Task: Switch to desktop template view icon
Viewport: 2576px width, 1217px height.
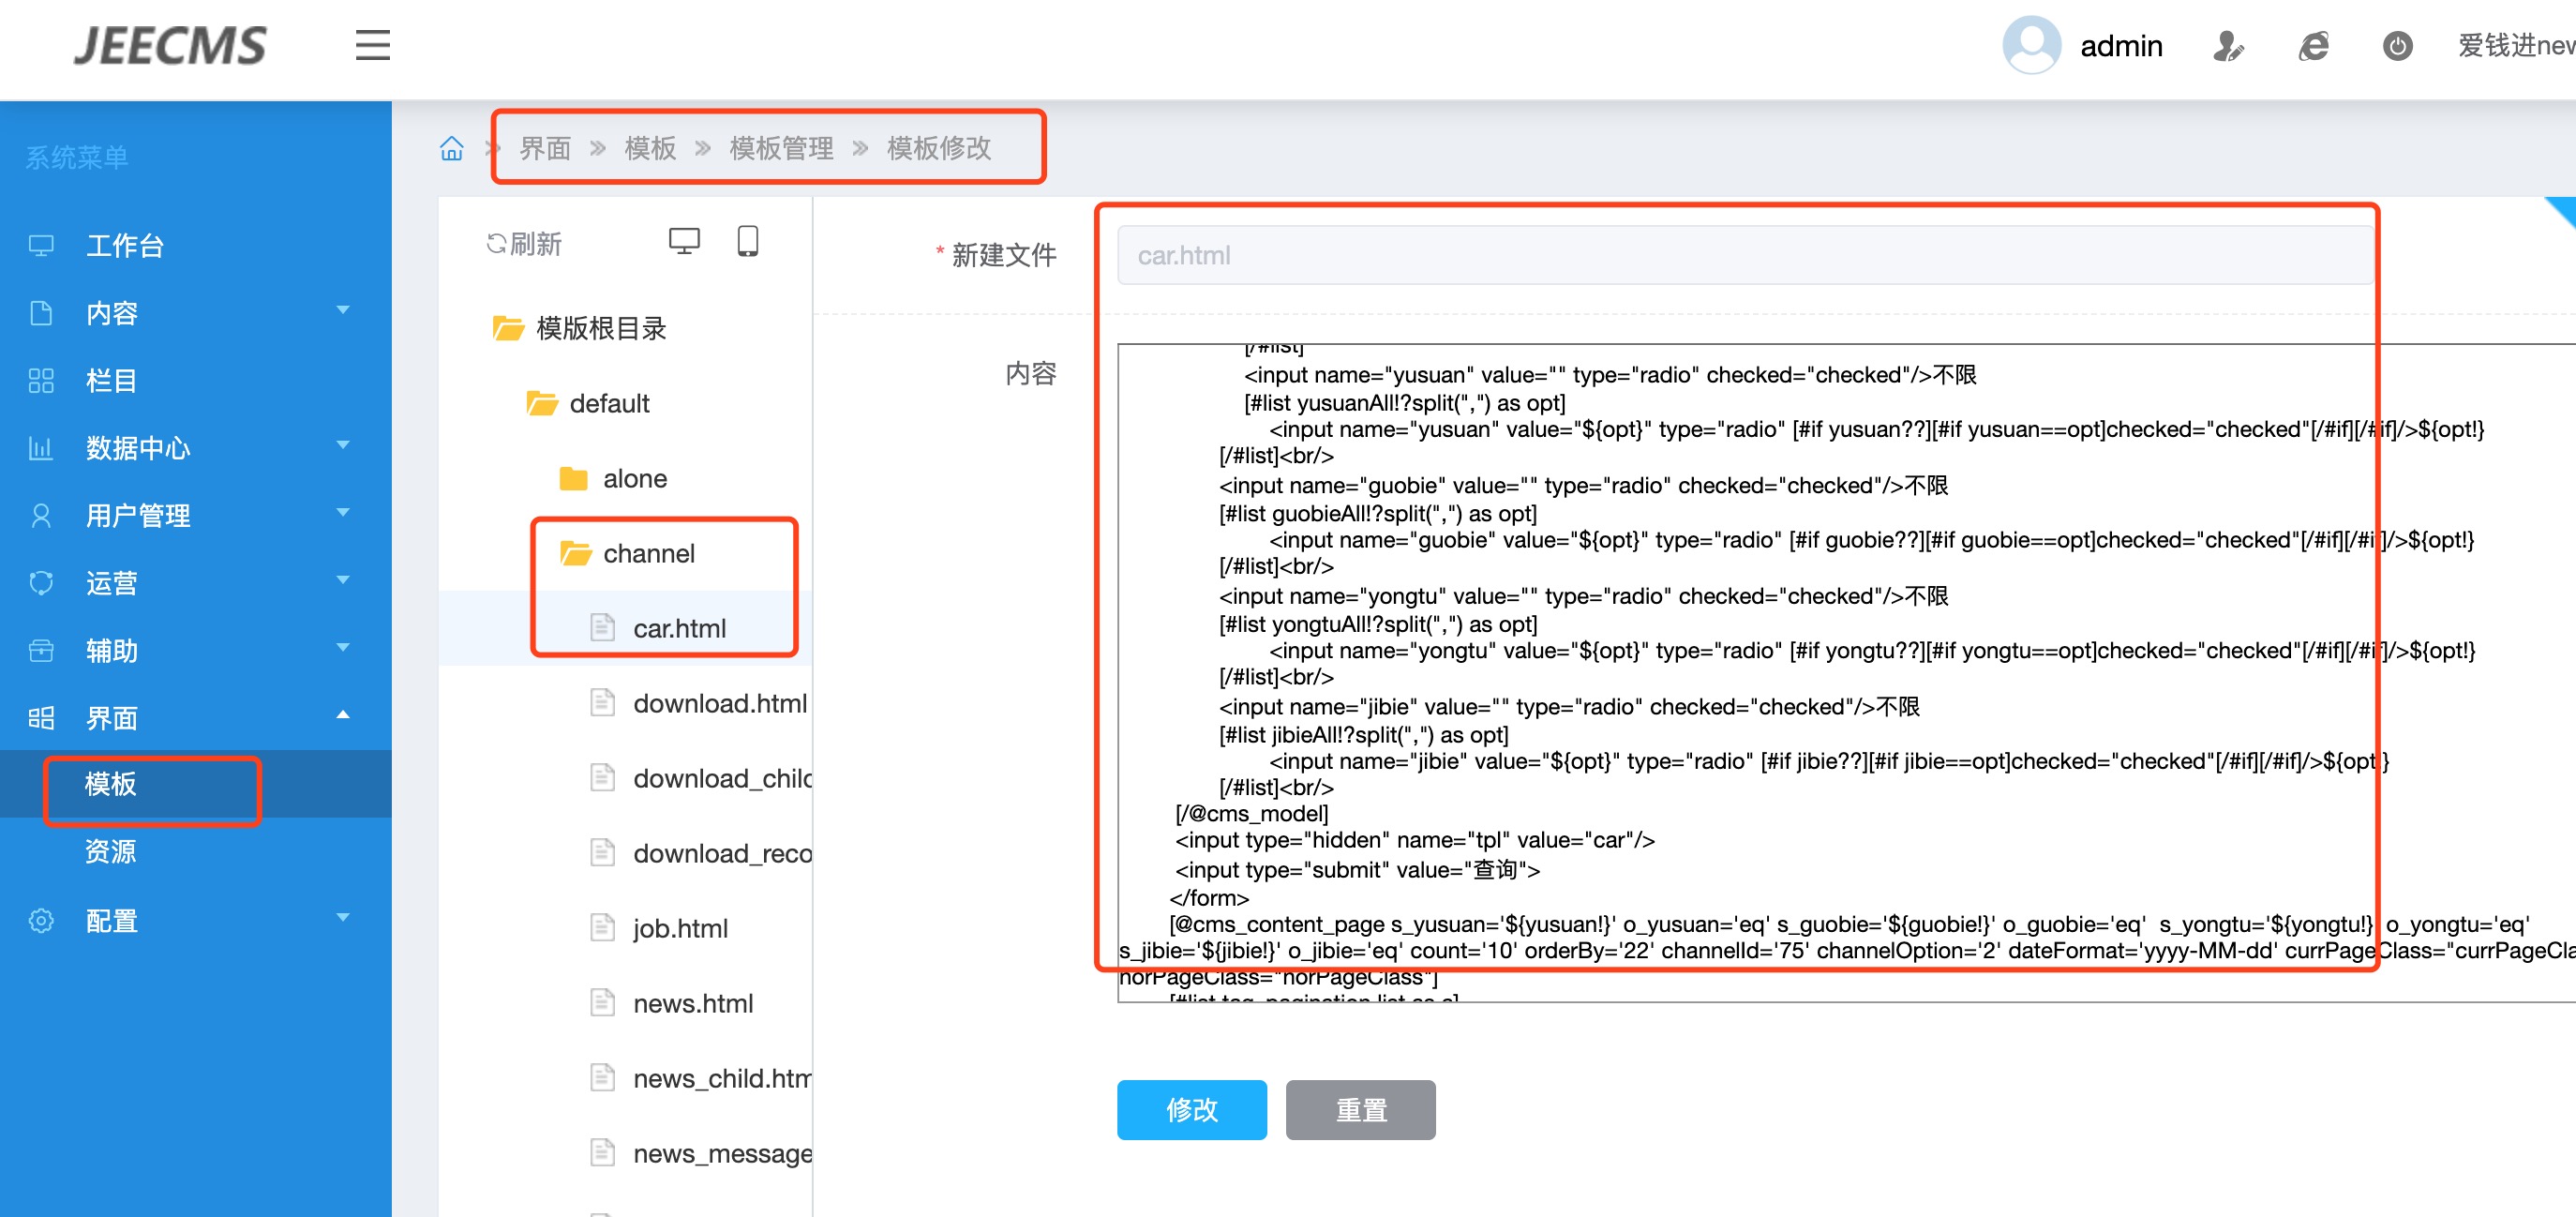Action: click(x=684, y=242)
